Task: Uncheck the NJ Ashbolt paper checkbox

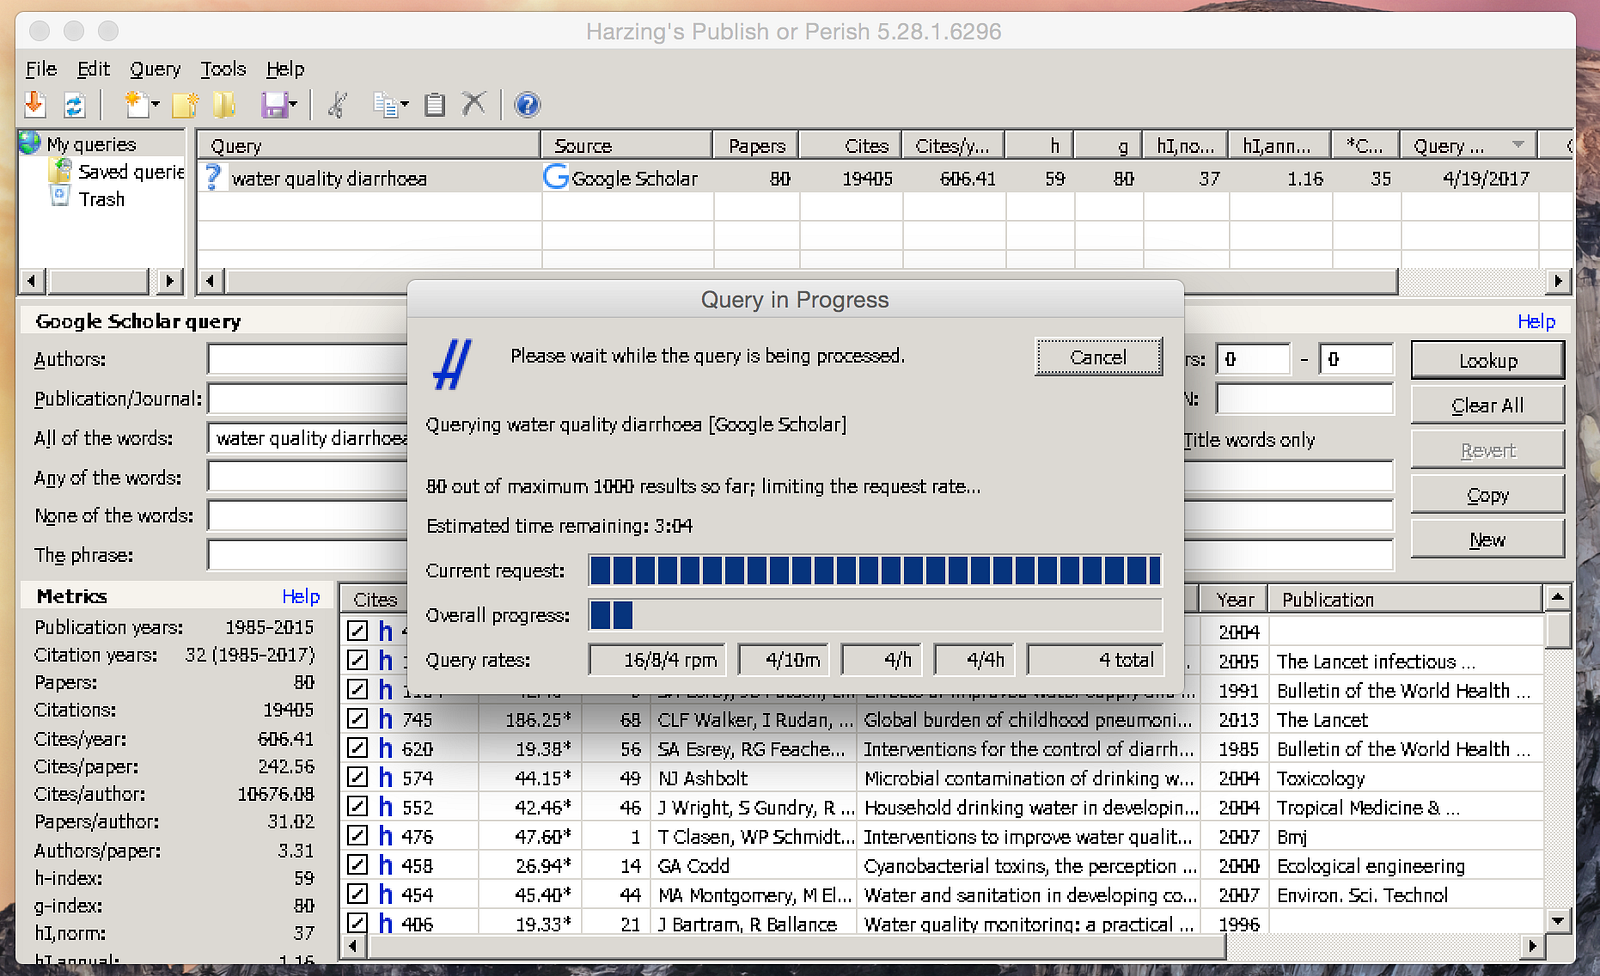Action: click(357, 777)
